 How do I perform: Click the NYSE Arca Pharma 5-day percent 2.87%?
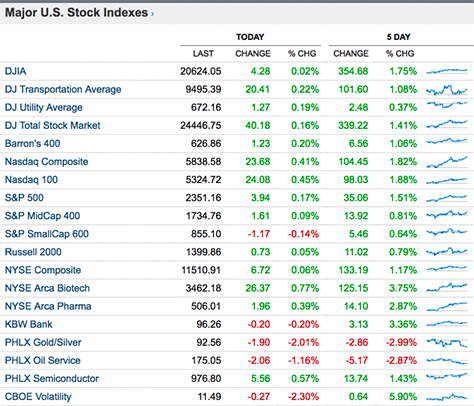click(403, 306)
